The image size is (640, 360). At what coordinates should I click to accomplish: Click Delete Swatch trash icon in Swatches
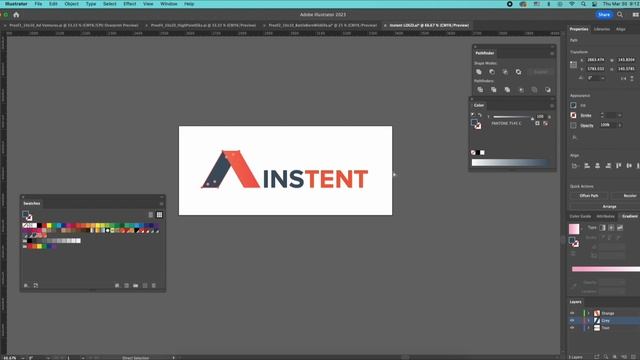pos(154,285)
